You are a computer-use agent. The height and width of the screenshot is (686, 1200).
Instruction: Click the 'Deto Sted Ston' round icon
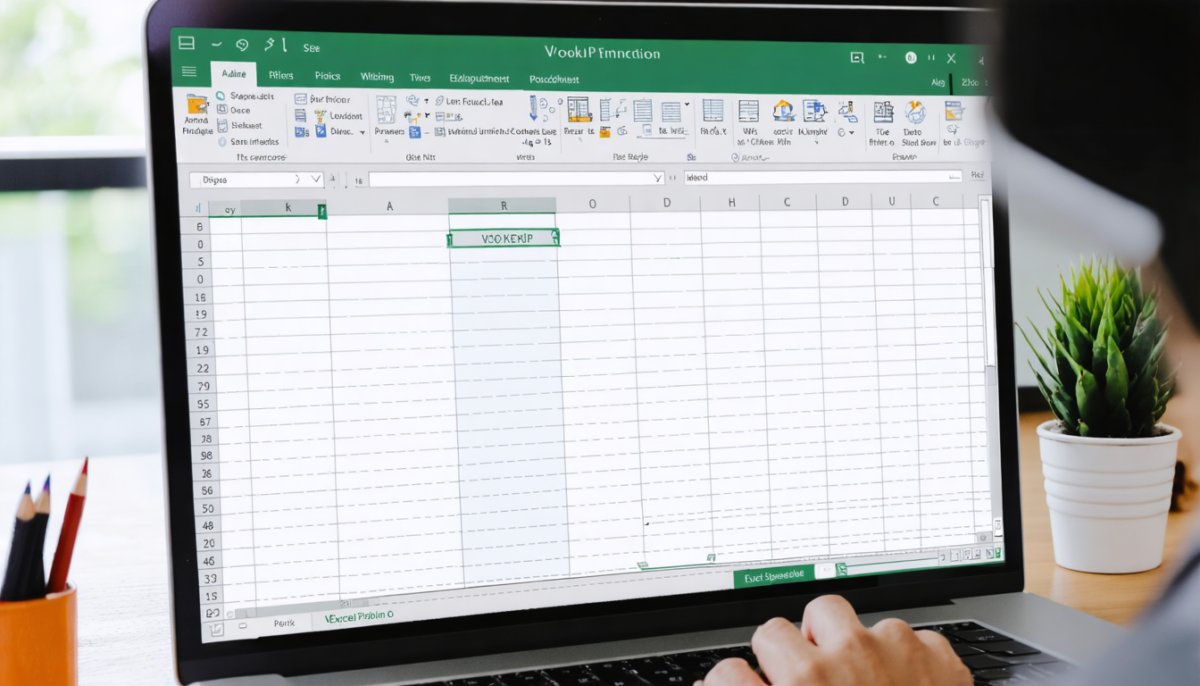[914, 112]
